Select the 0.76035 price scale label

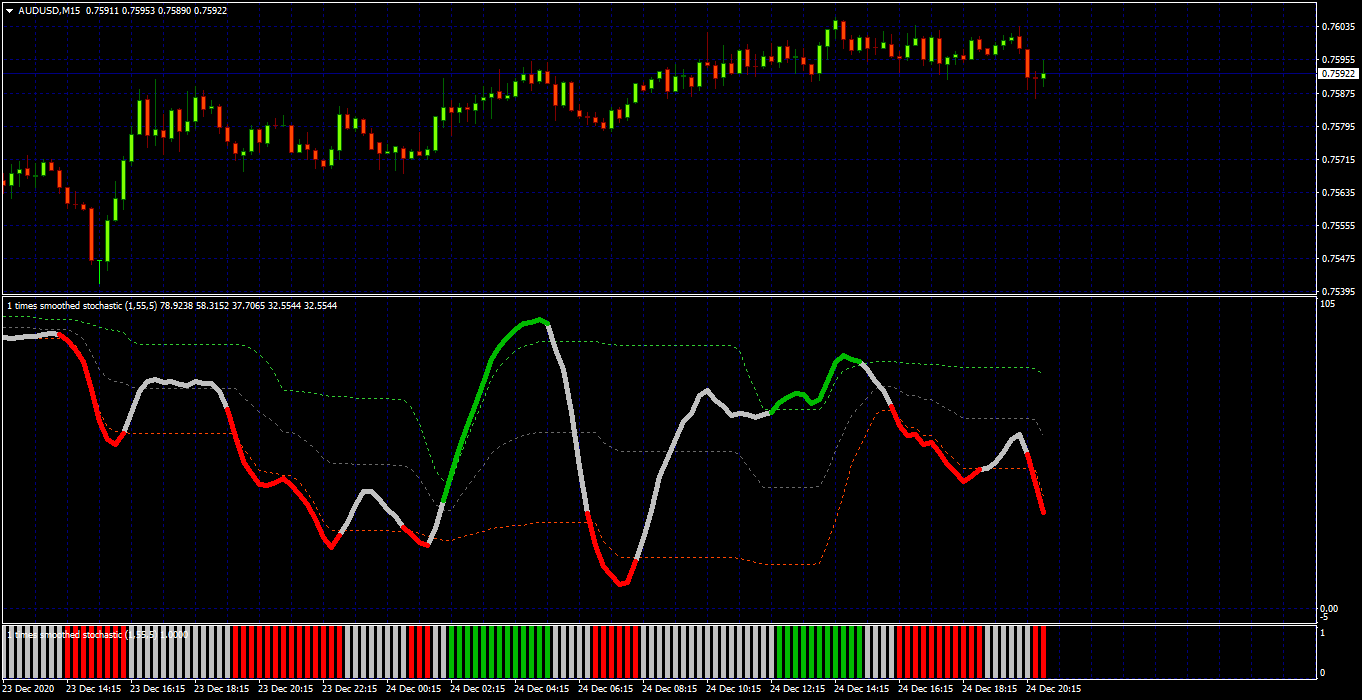(x=1338, y=27)
